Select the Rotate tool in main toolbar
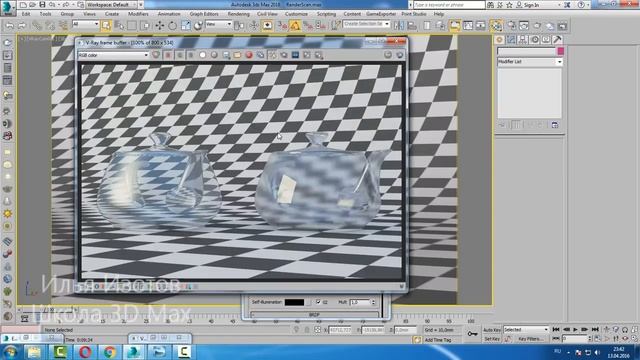The width and height of the screenshot is (640, 360). [172, 26]
